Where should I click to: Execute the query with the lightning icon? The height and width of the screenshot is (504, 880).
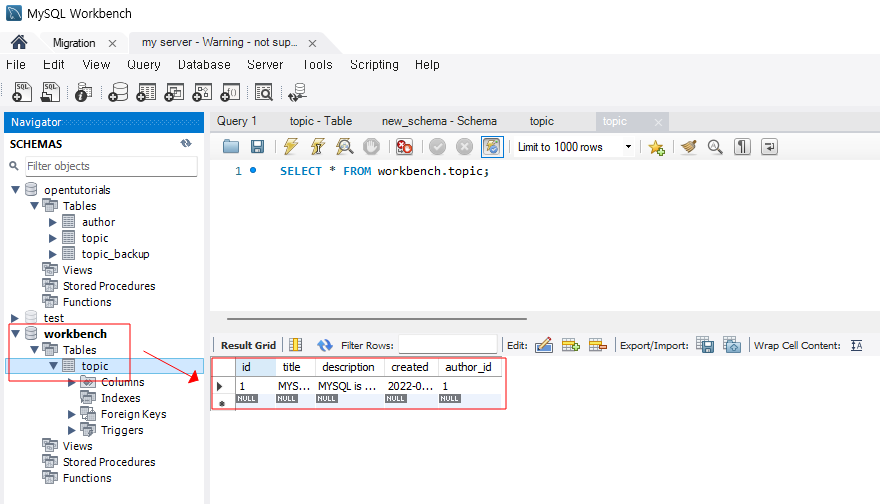[291, 147]
